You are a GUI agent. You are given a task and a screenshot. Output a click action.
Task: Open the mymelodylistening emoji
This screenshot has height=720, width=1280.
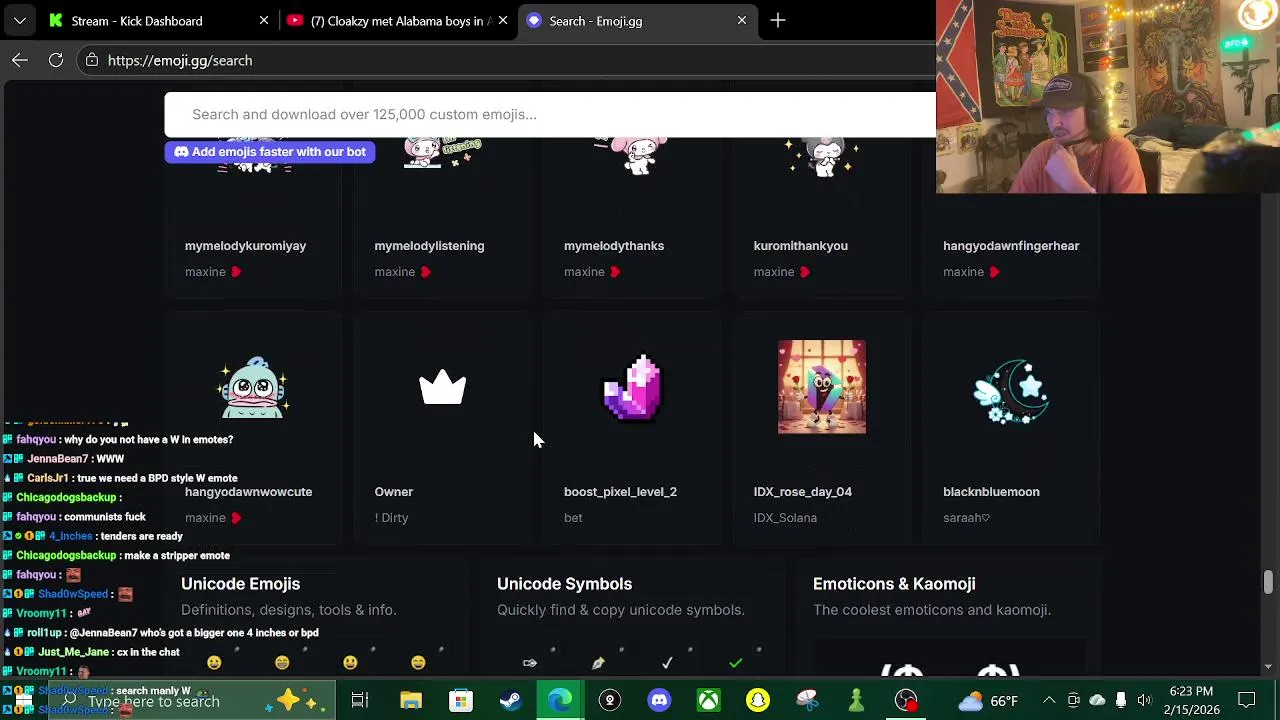429,246
